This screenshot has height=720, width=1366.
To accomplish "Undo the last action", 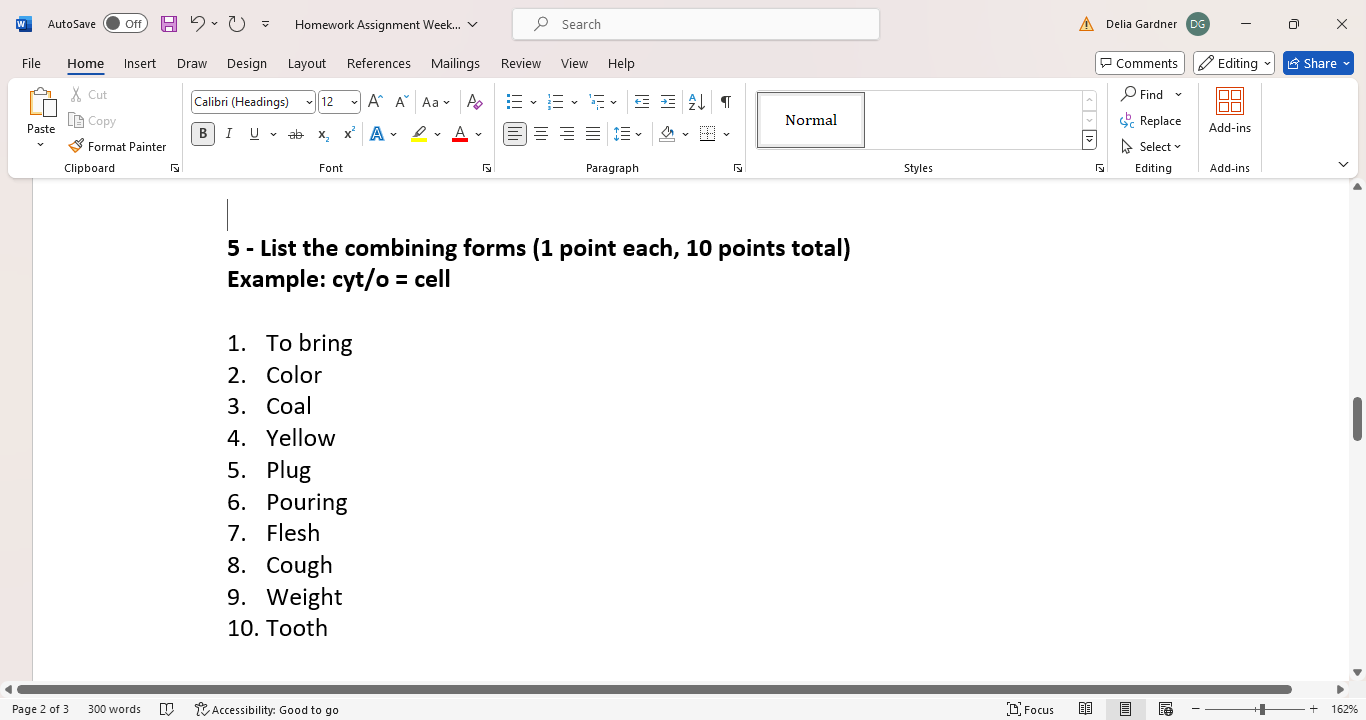I will point(197,24).
